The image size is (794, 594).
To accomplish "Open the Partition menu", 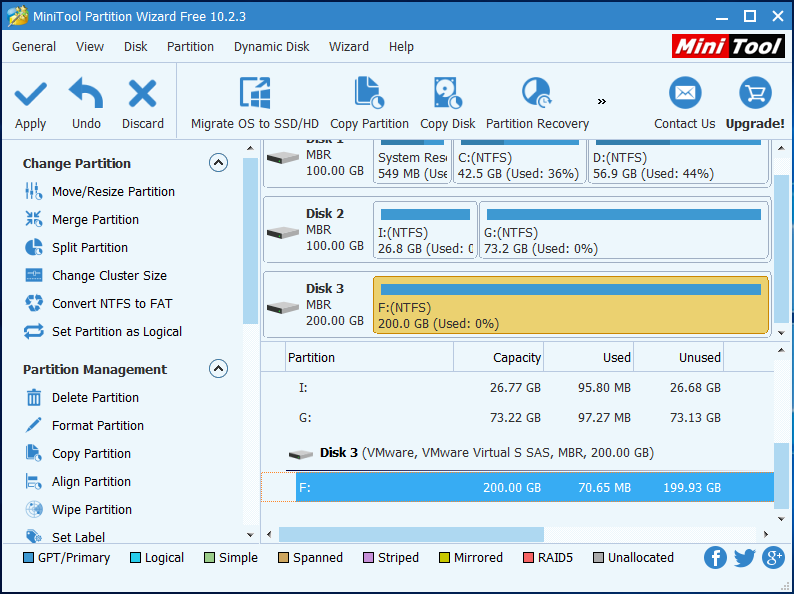I will [x=190, y=47].
